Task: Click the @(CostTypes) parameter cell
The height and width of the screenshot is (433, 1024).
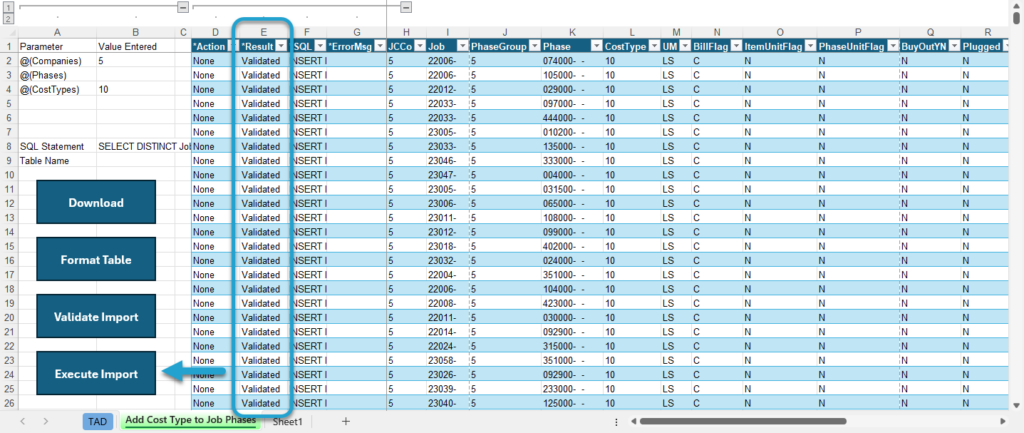Action: pyautogui.click(x=57, y=89)
